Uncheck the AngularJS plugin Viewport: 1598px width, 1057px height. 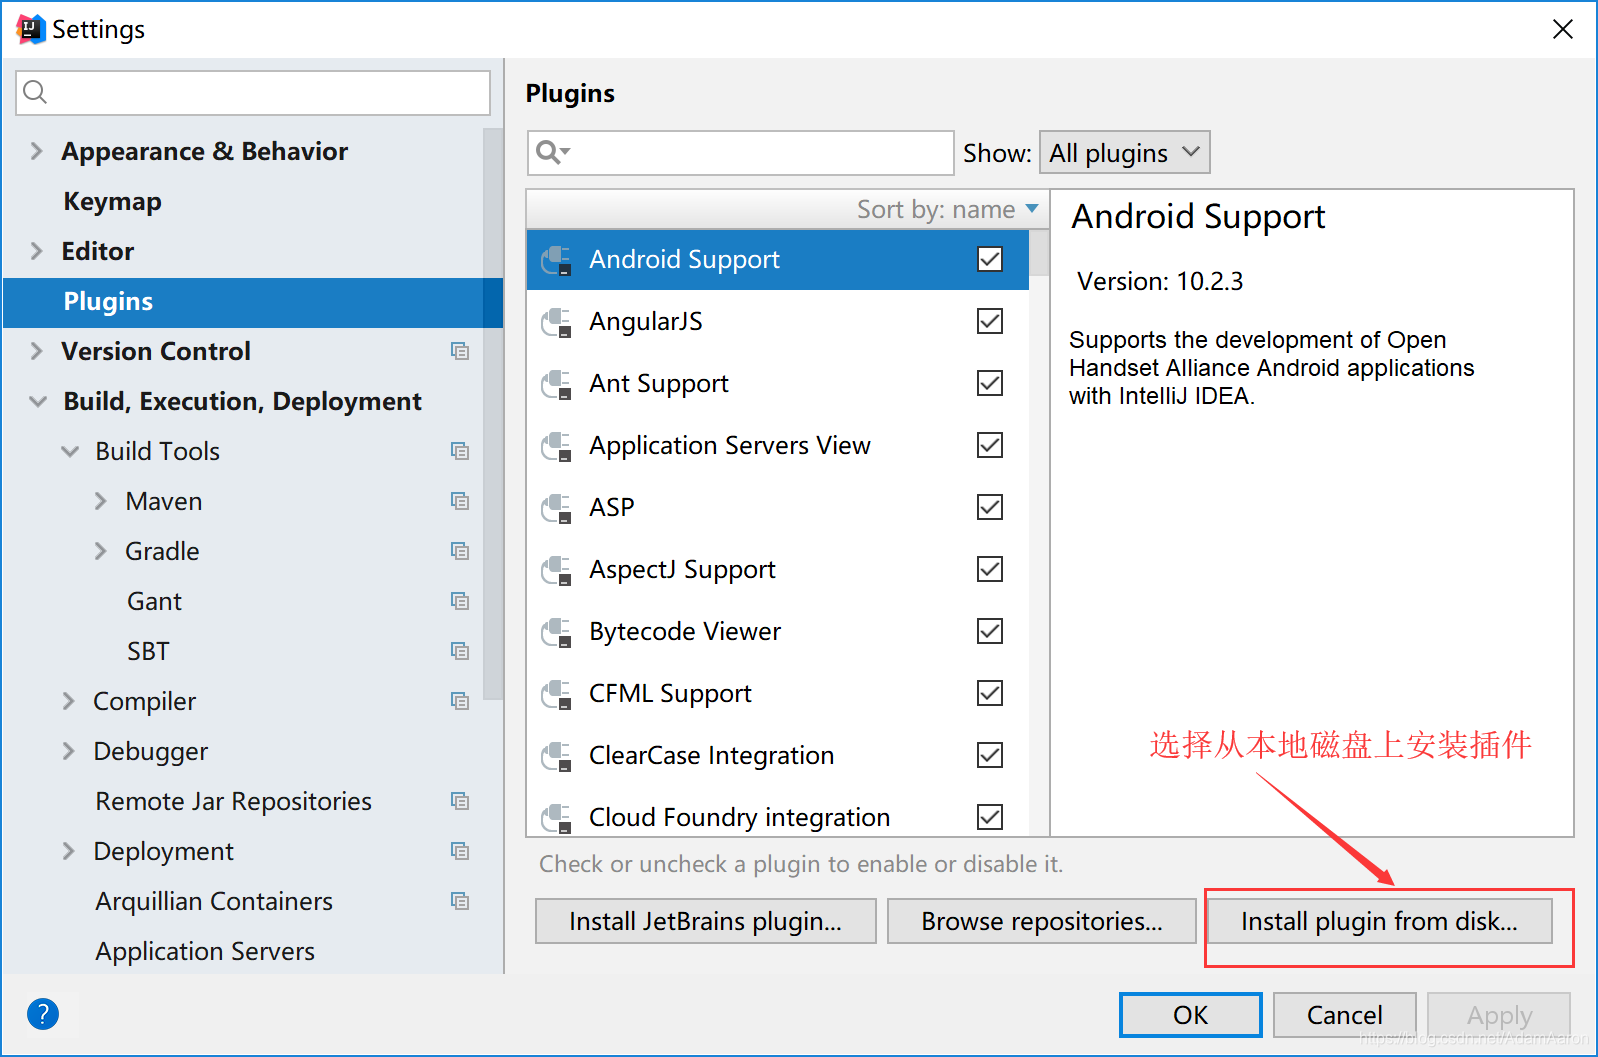[990, 322]
